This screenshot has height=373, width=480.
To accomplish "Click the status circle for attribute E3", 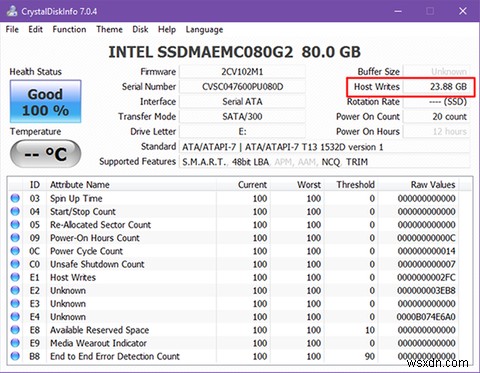I will 15,304.
